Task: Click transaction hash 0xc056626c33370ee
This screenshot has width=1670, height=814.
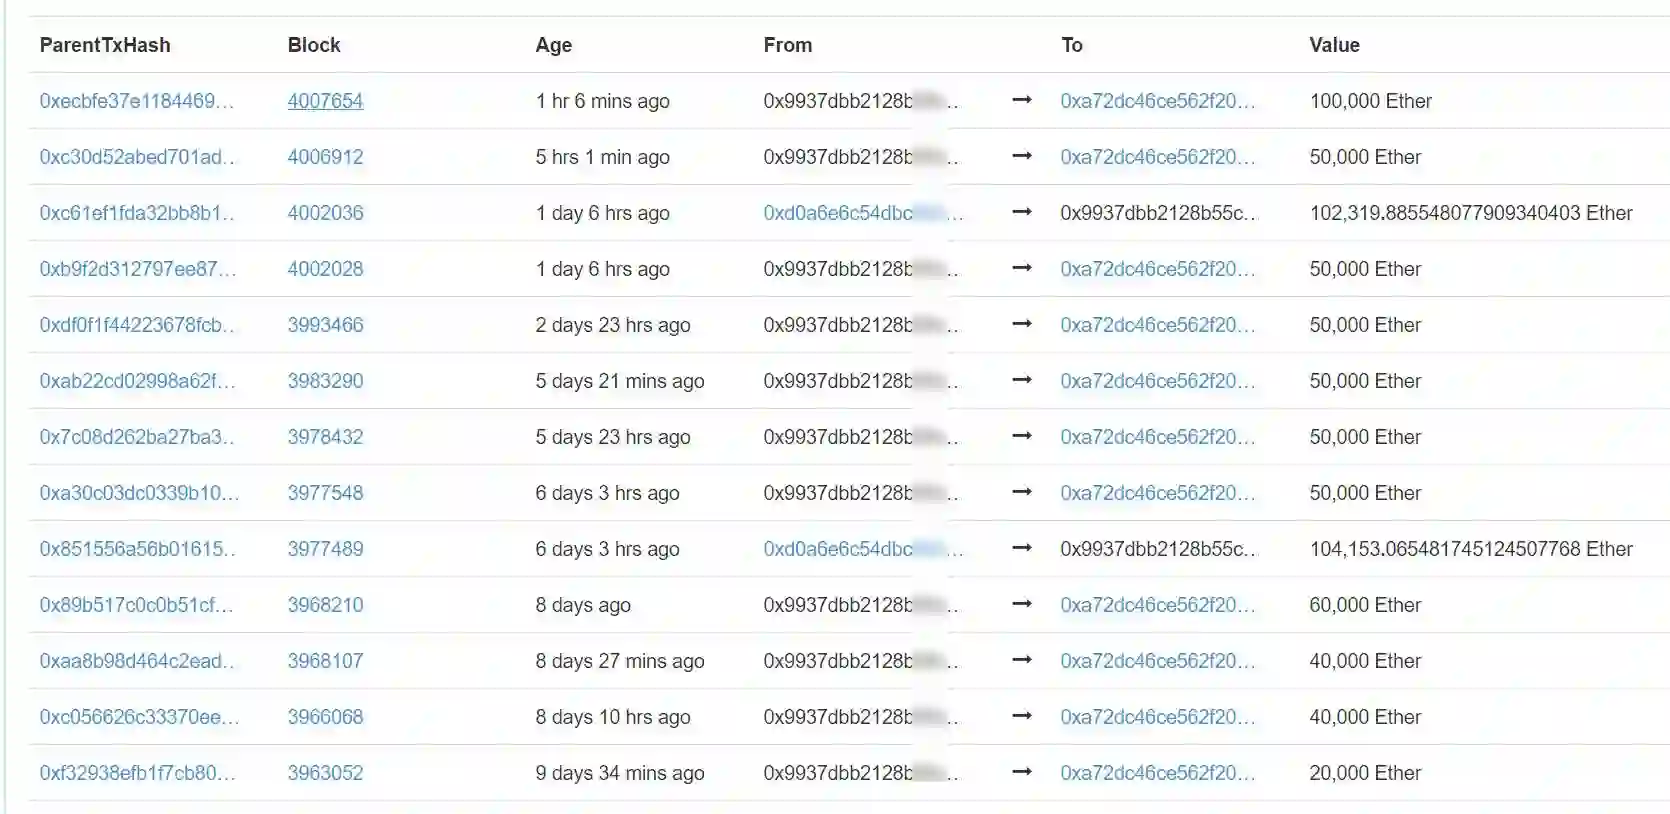Action: pyautogui.click(x=139, y=717)
